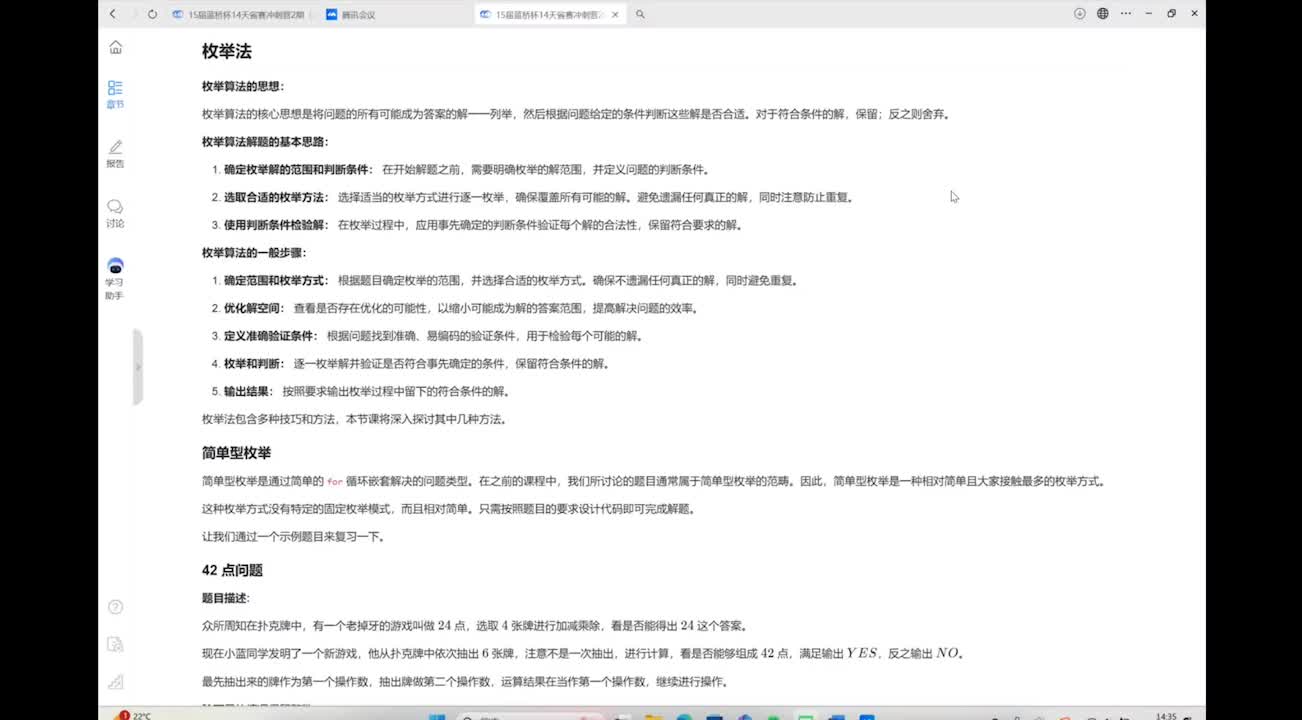Viewport: 1302px width, 720px height.
Task: Click the home icon in left sidebar
Action: coord(115,47)
